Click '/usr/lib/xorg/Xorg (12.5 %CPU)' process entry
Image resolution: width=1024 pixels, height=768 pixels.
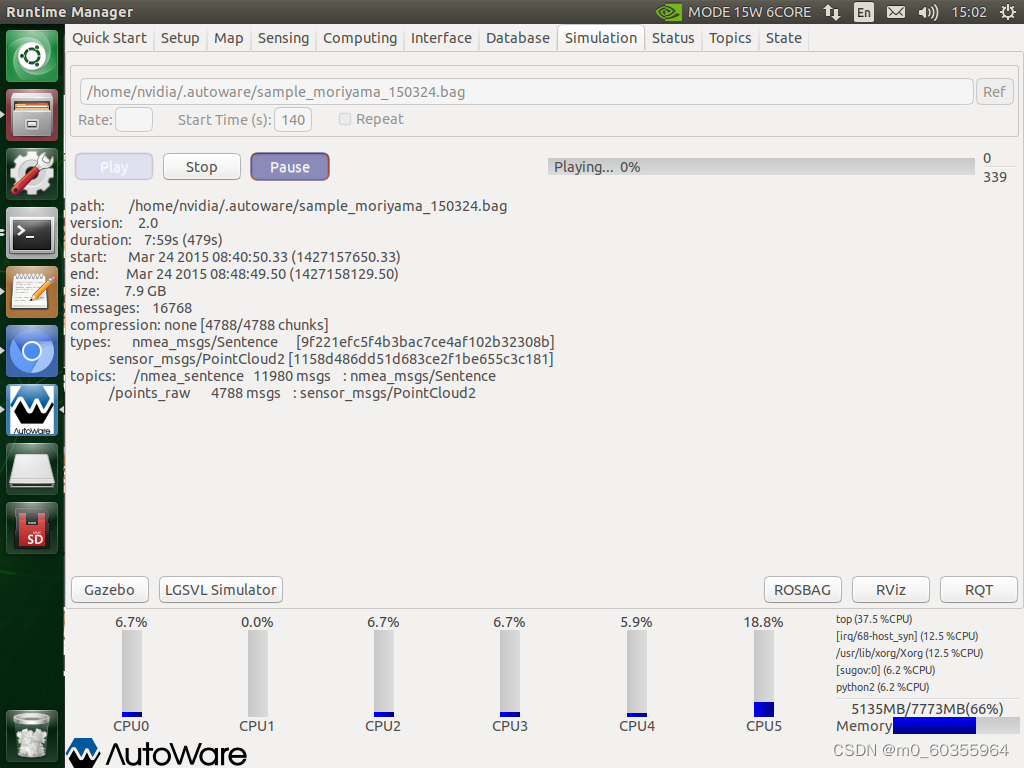pos(910,653)
